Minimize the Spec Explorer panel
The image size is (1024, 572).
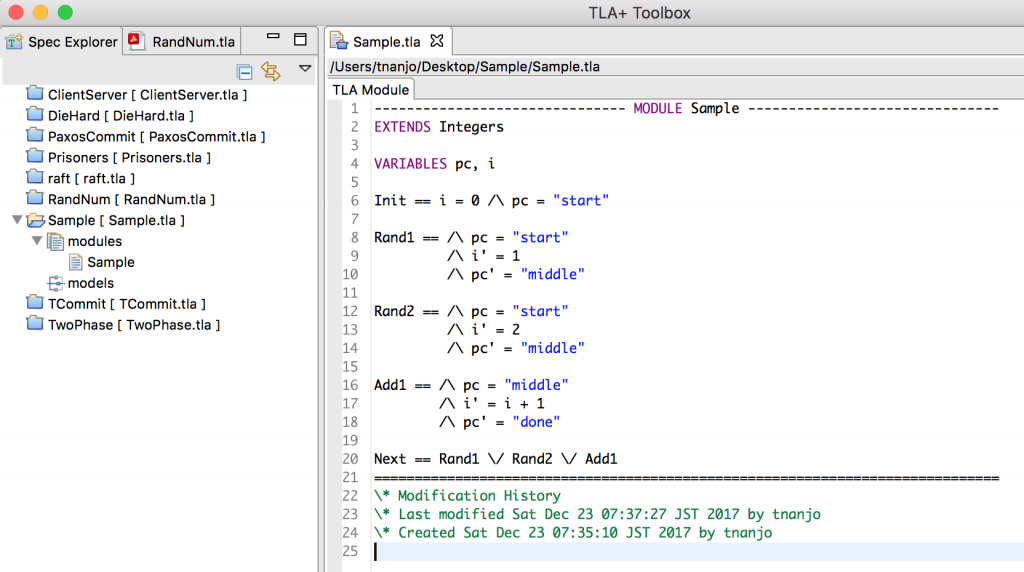click(x=273, y=37)
